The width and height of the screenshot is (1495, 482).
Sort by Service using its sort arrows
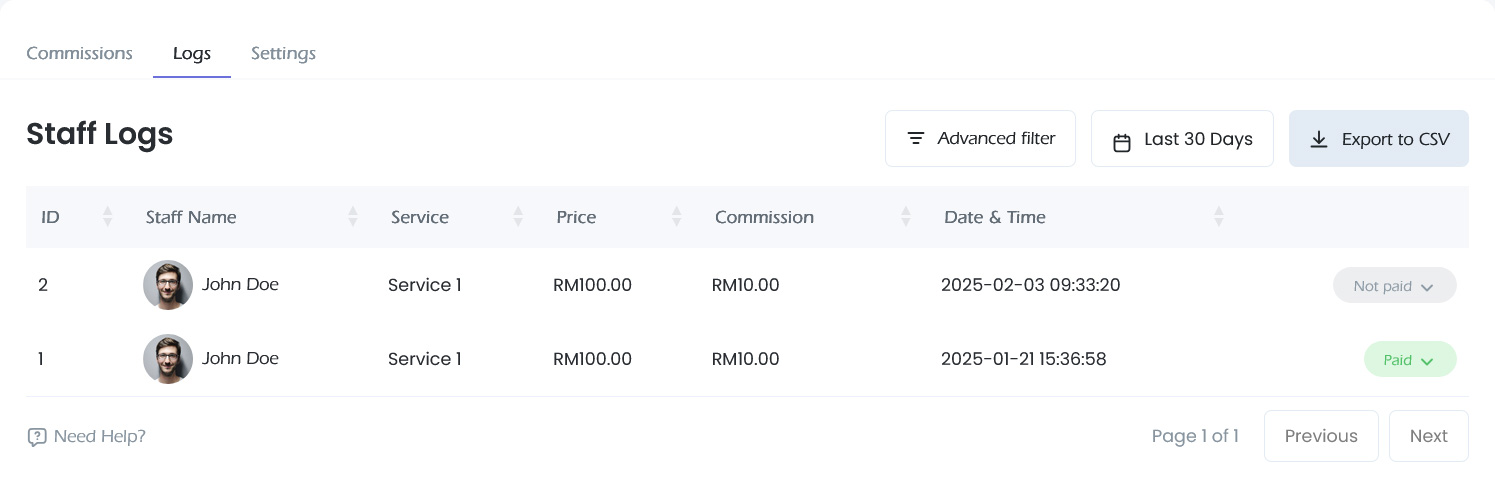coord(518,216)
